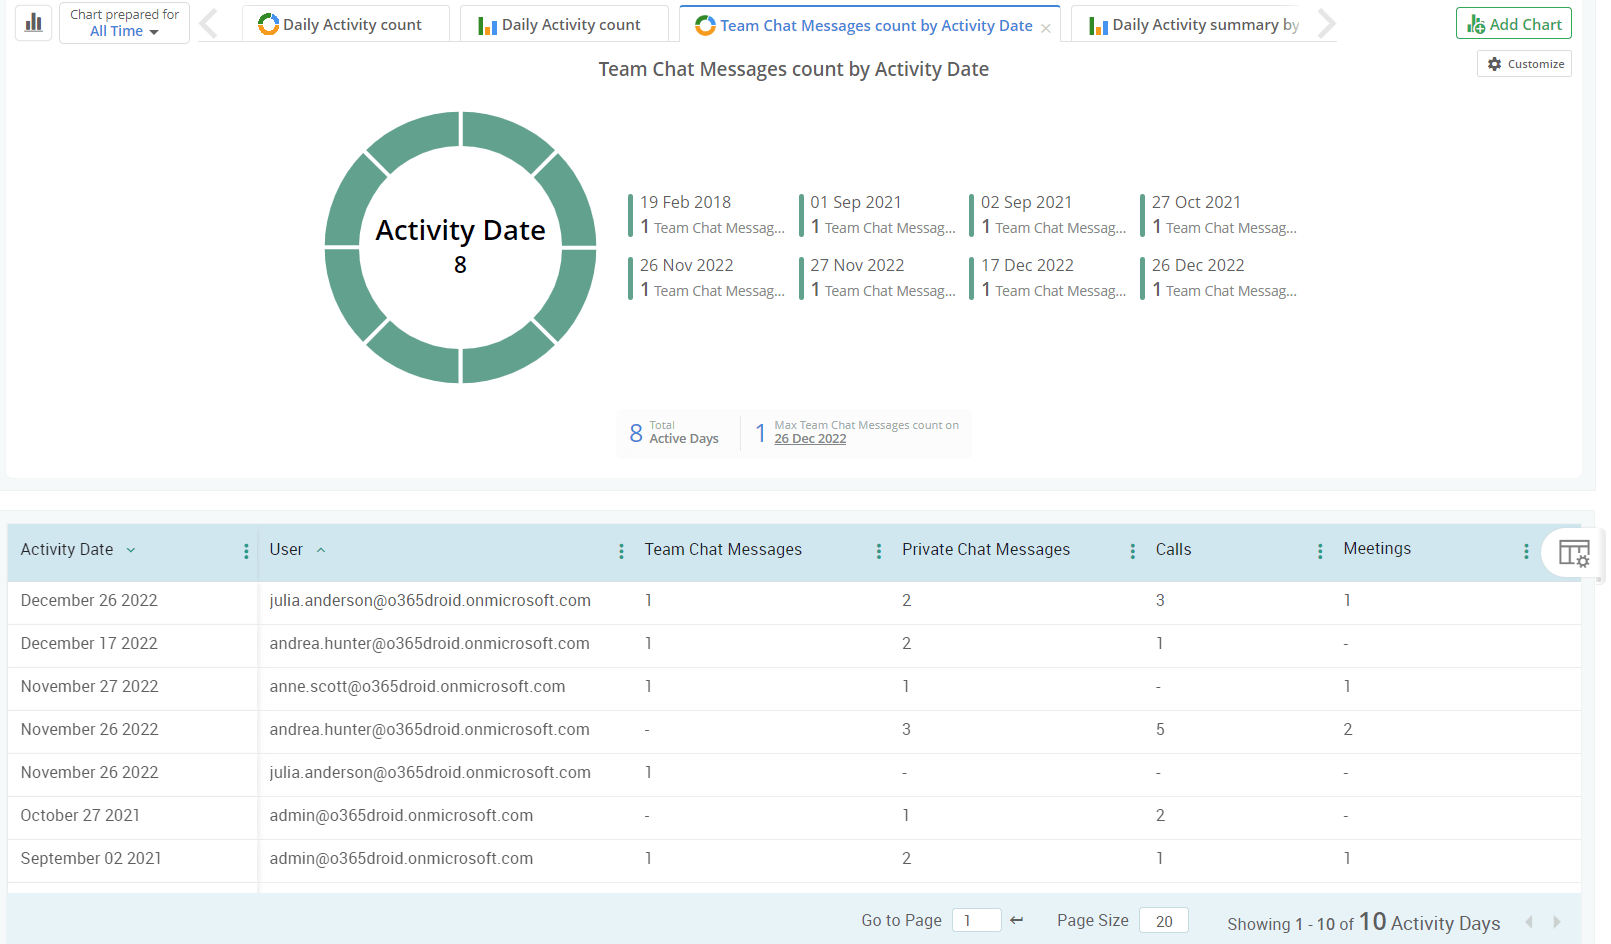Open the kebab menu on Private Chat Messages column

(1132, 551)
